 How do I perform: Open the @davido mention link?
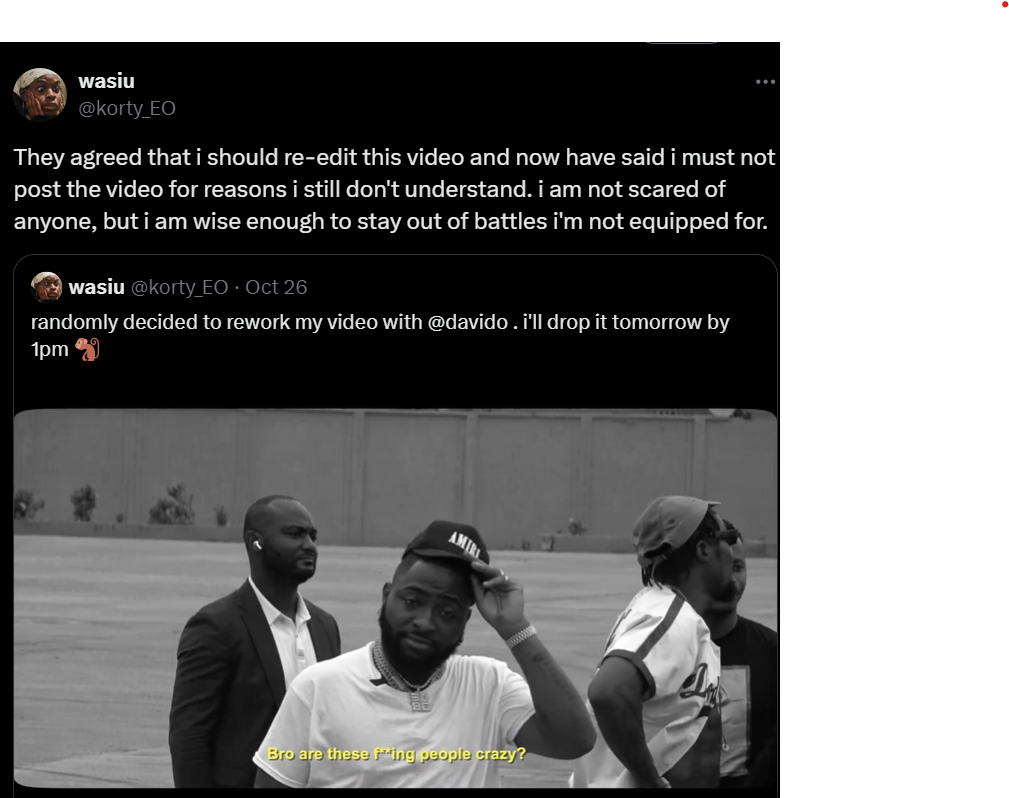[470, 323]
